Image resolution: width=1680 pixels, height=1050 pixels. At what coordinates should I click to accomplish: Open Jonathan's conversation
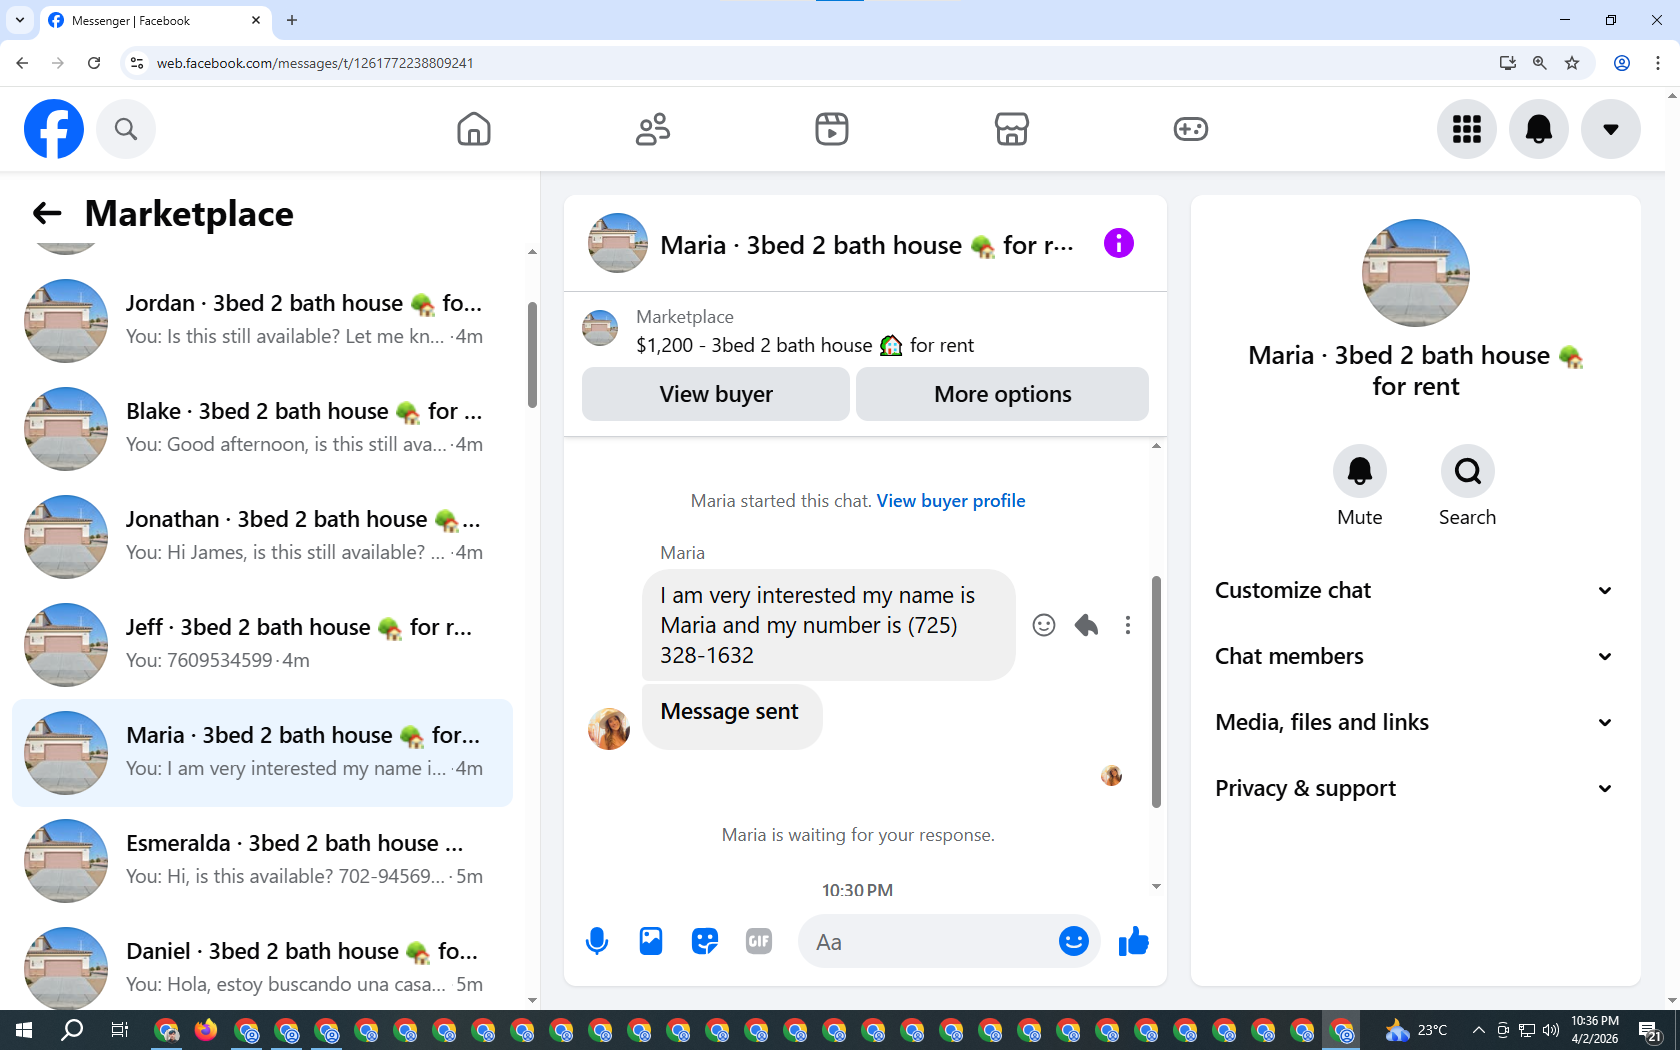point(262,537)
